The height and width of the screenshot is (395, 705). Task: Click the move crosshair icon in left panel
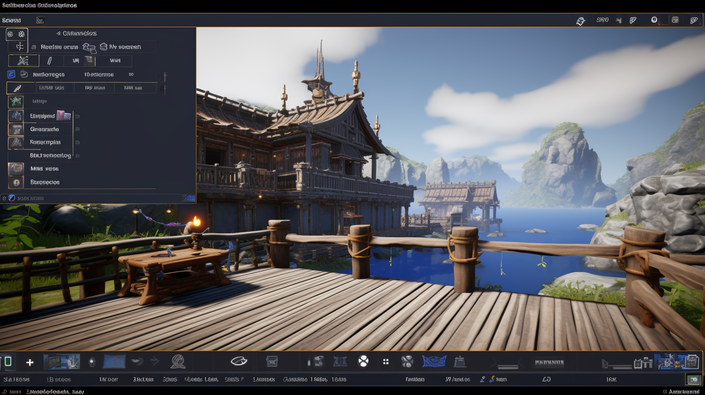coord(19,46)
